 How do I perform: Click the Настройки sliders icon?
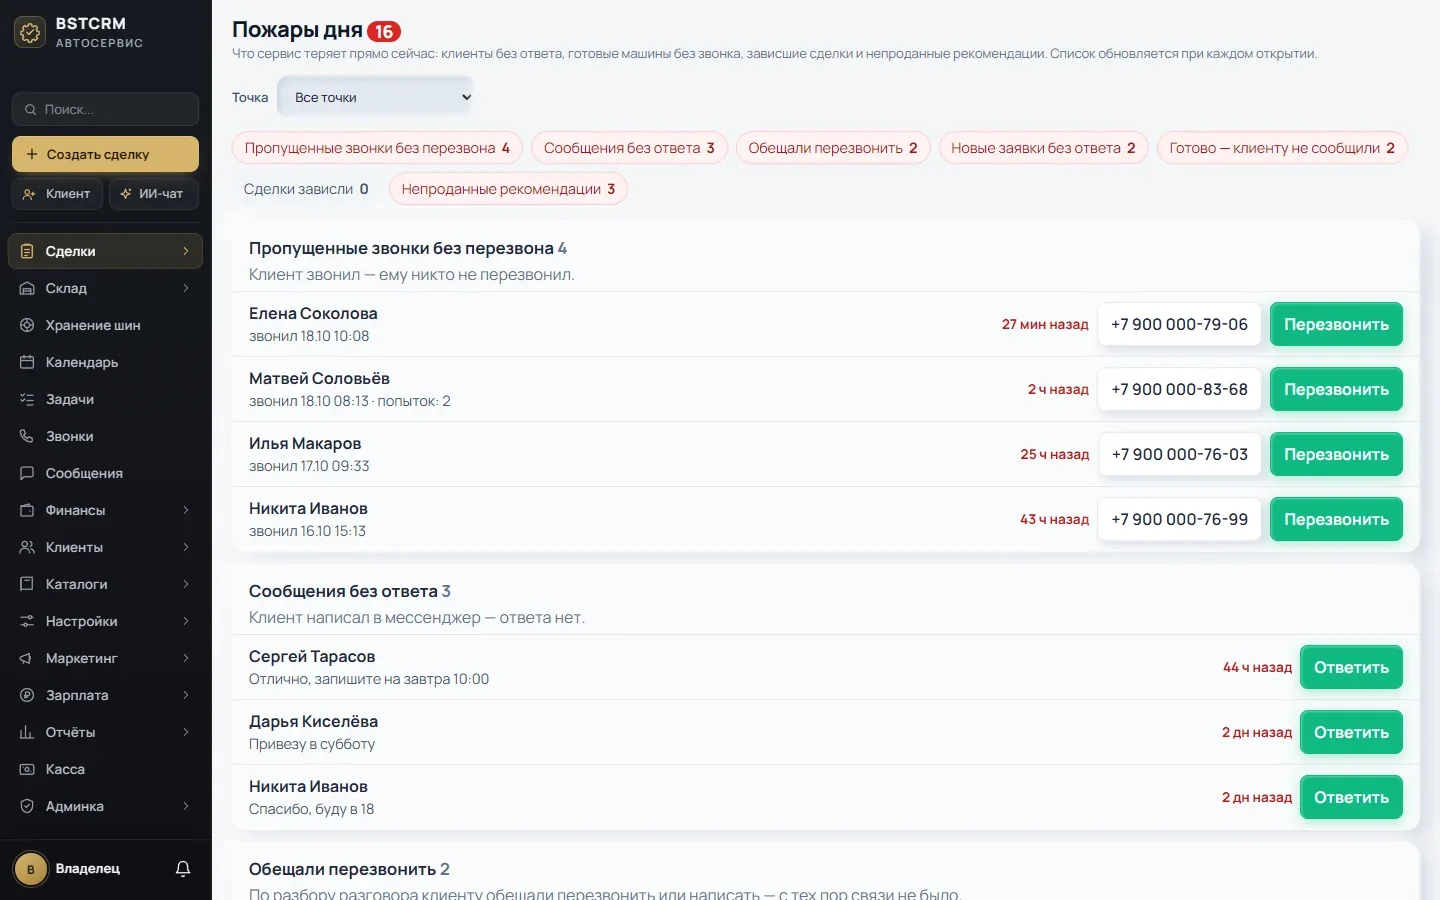coord(27,621)
